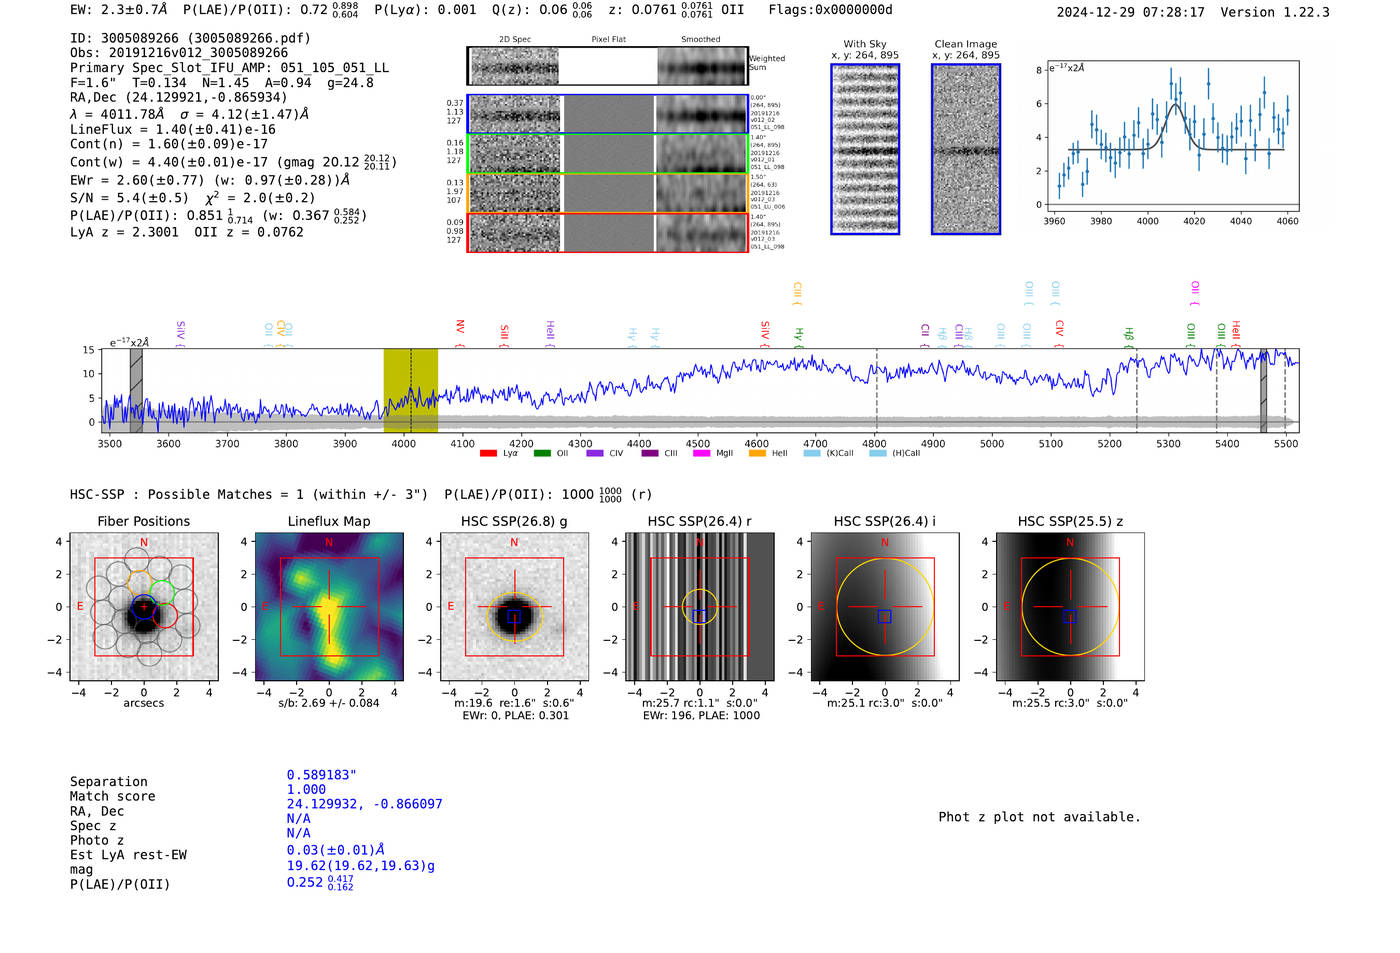Click the Flags:0x0000000d text
The width and height of the screenshot is (1400, 953).
[830, 10]
